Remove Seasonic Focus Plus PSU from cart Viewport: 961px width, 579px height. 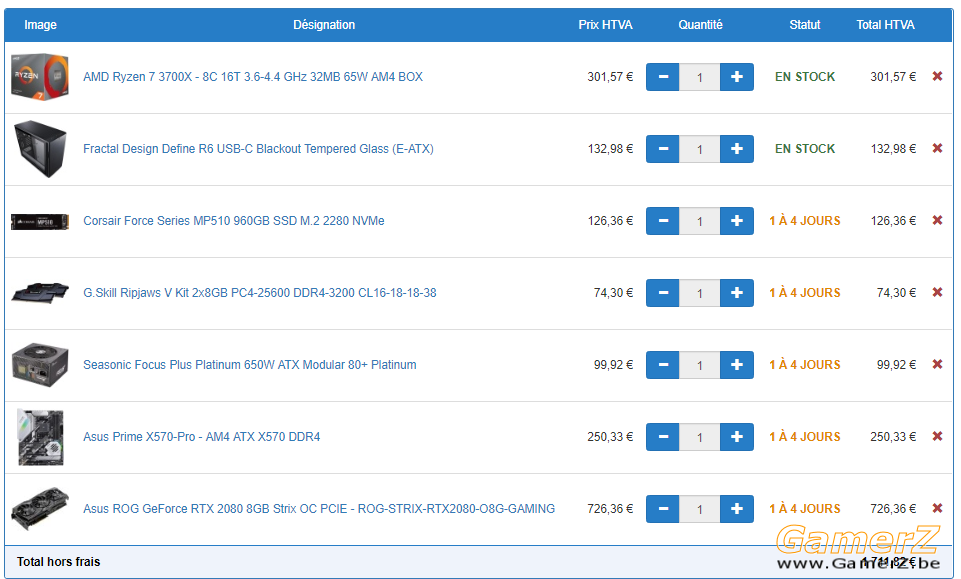(936, 365)
